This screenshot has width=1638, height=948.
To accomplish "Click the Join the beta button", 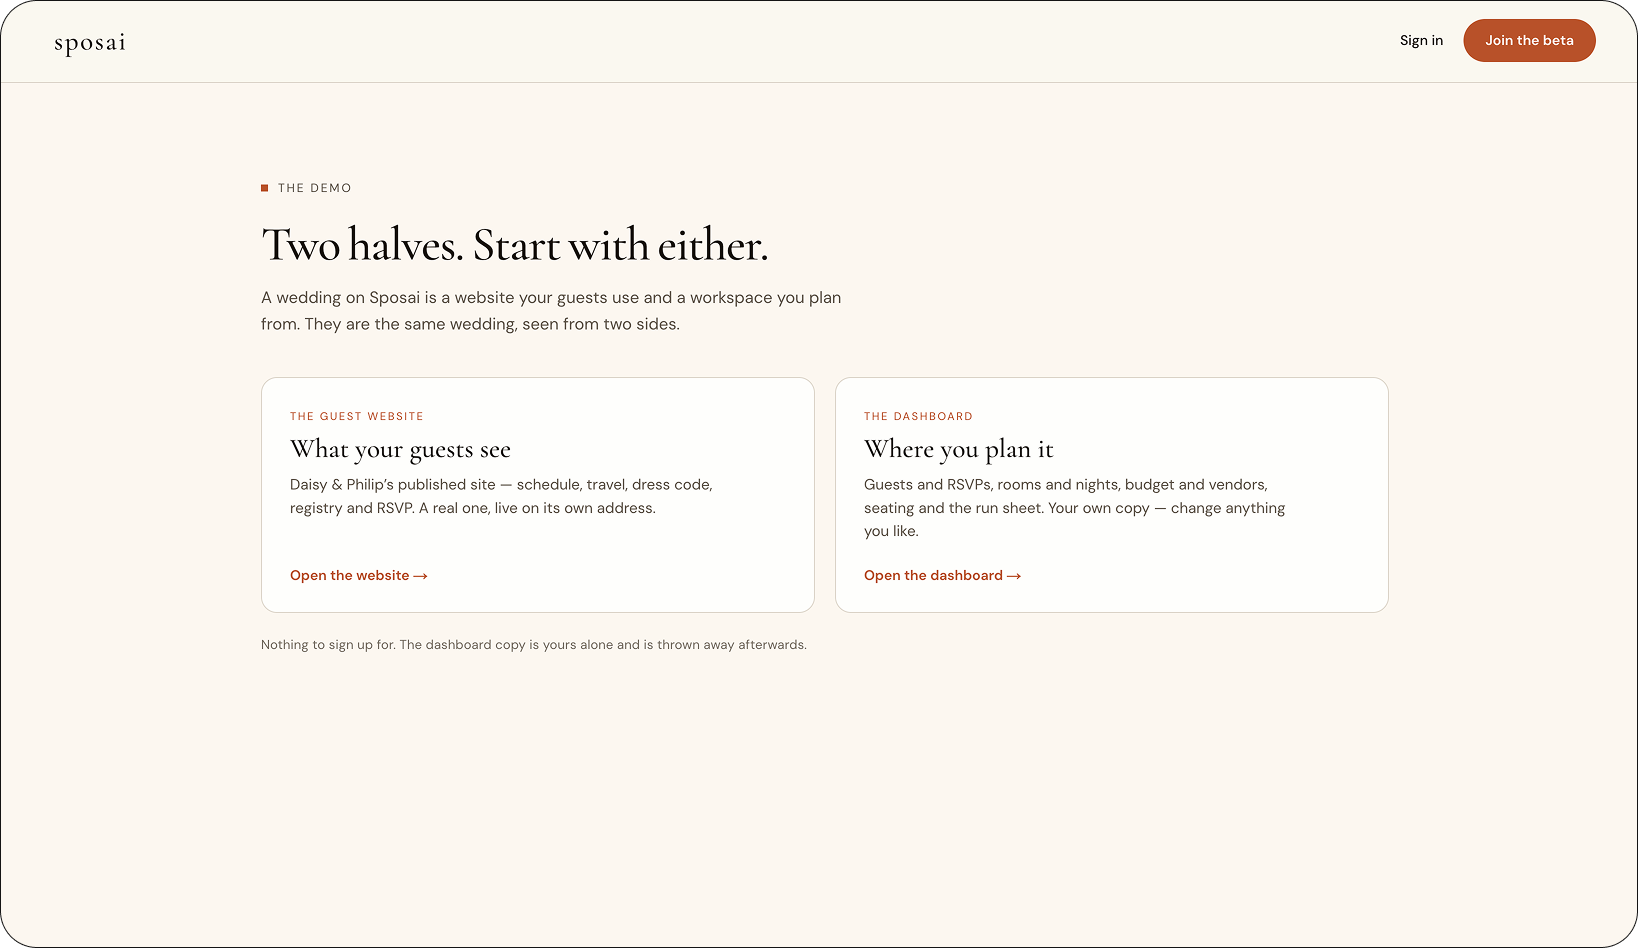I will (1529, 41).
